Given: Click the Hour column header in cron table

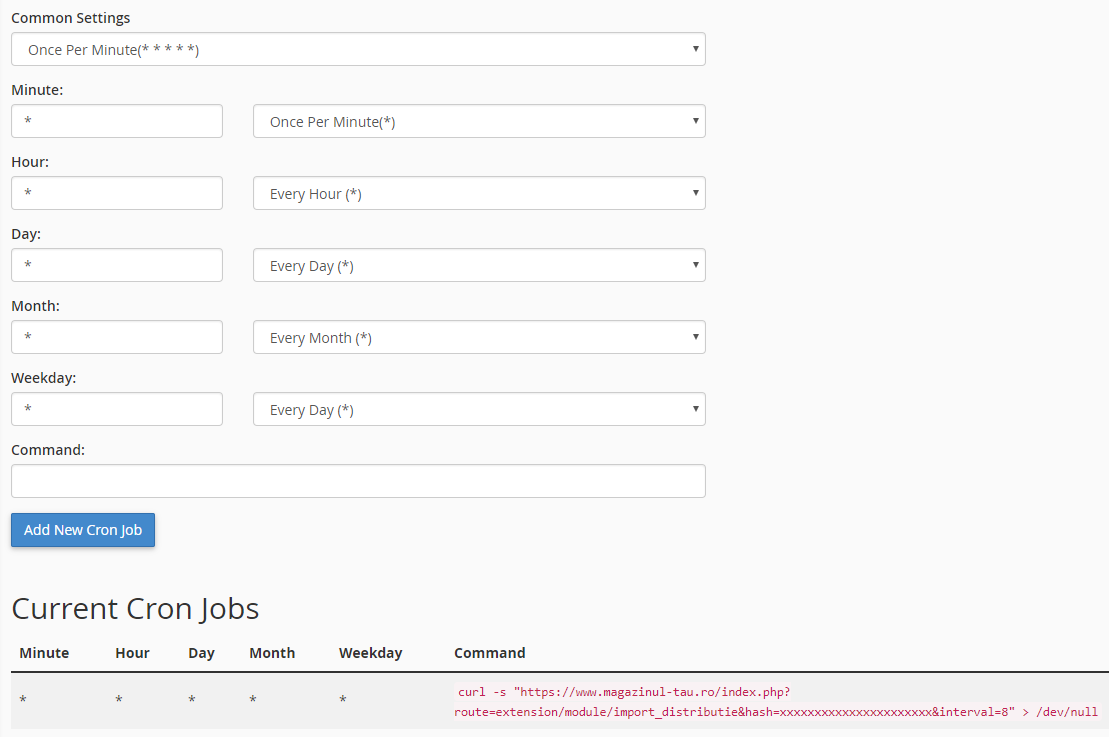Looking at the screenshot, I should [x=132, y=653].
